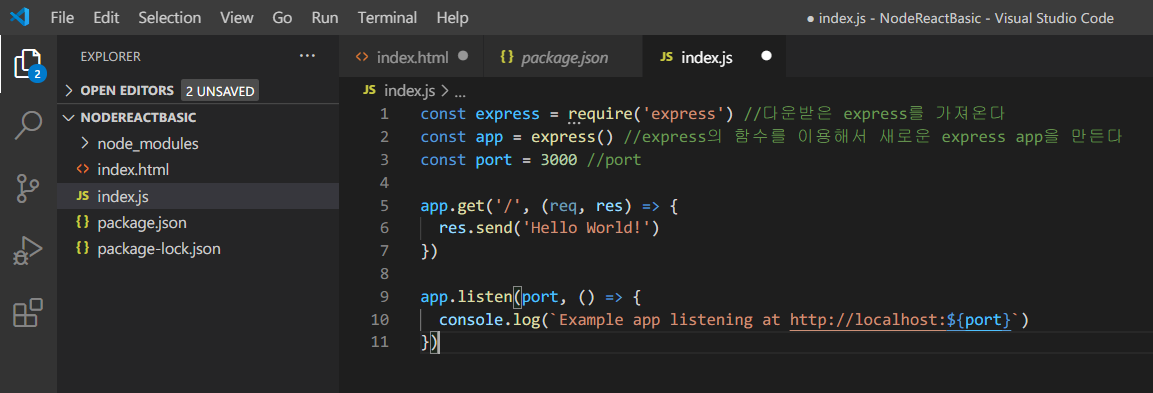Image resolution: width=1153 pixels, height=393 pixels.
Task: Click 'express()' call on line 2
Action: click(572, 137)
